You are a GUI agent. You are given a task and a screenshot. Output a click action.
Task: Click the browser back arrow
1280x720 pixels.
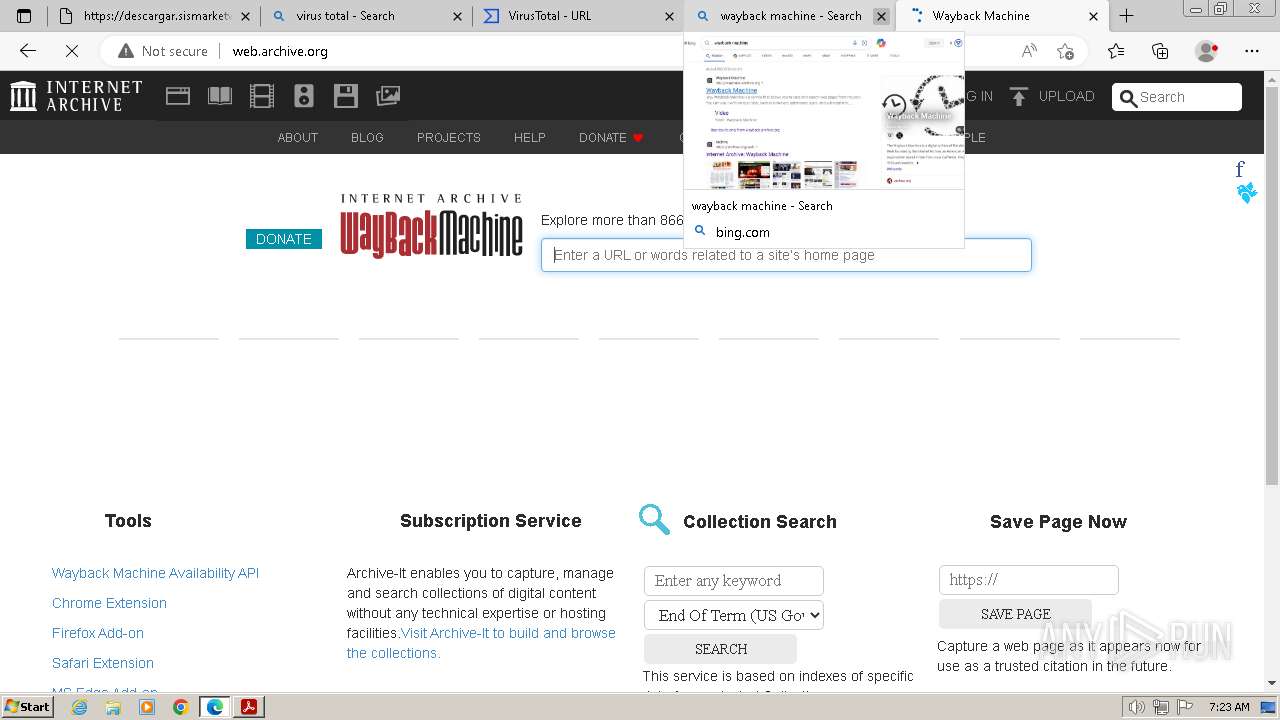click(28, 51)
